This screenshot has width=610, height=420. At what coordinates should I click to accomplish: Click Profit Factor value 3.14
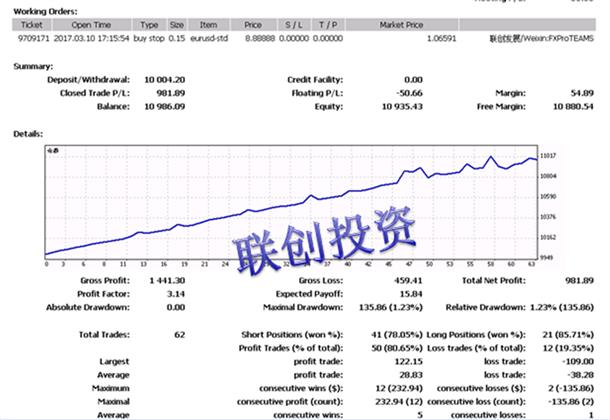click(x=176, y=294)
